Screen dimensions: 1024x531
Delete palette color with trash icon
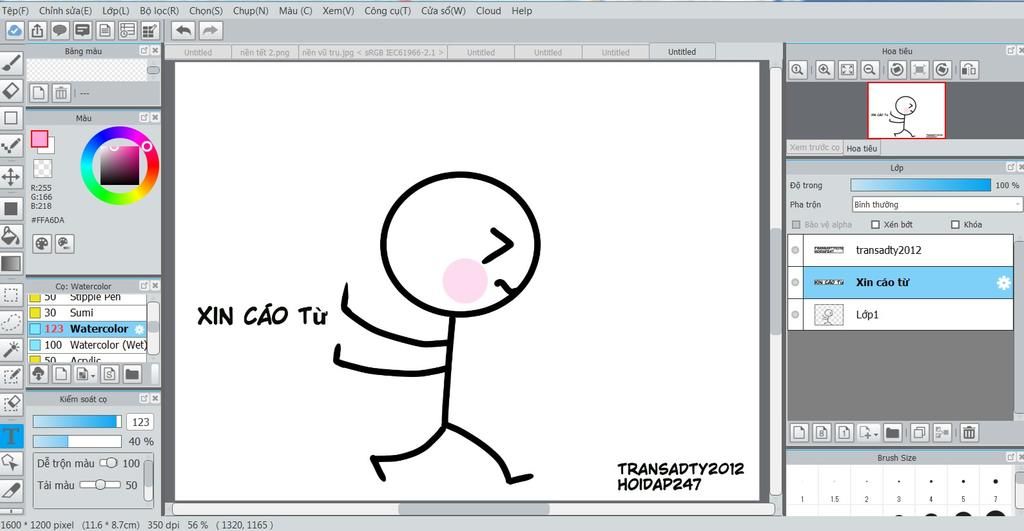pyautogui.click(x=61, y=93)
